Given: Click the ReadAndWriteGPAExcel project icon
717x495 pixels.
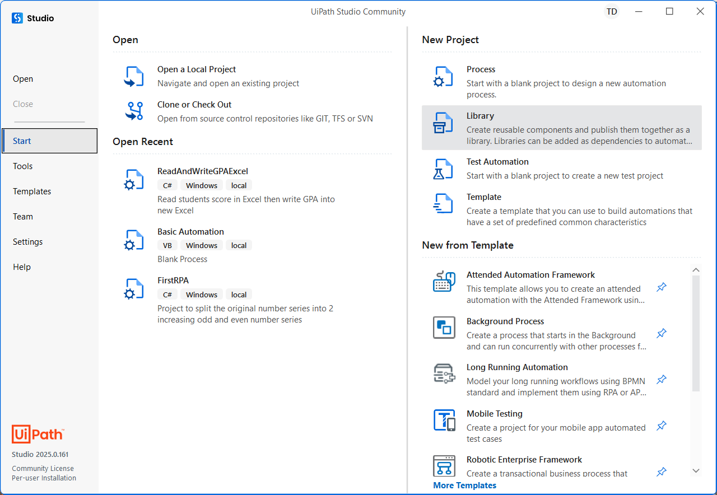Looking at the screenshot, I should (x=134, y=180).
